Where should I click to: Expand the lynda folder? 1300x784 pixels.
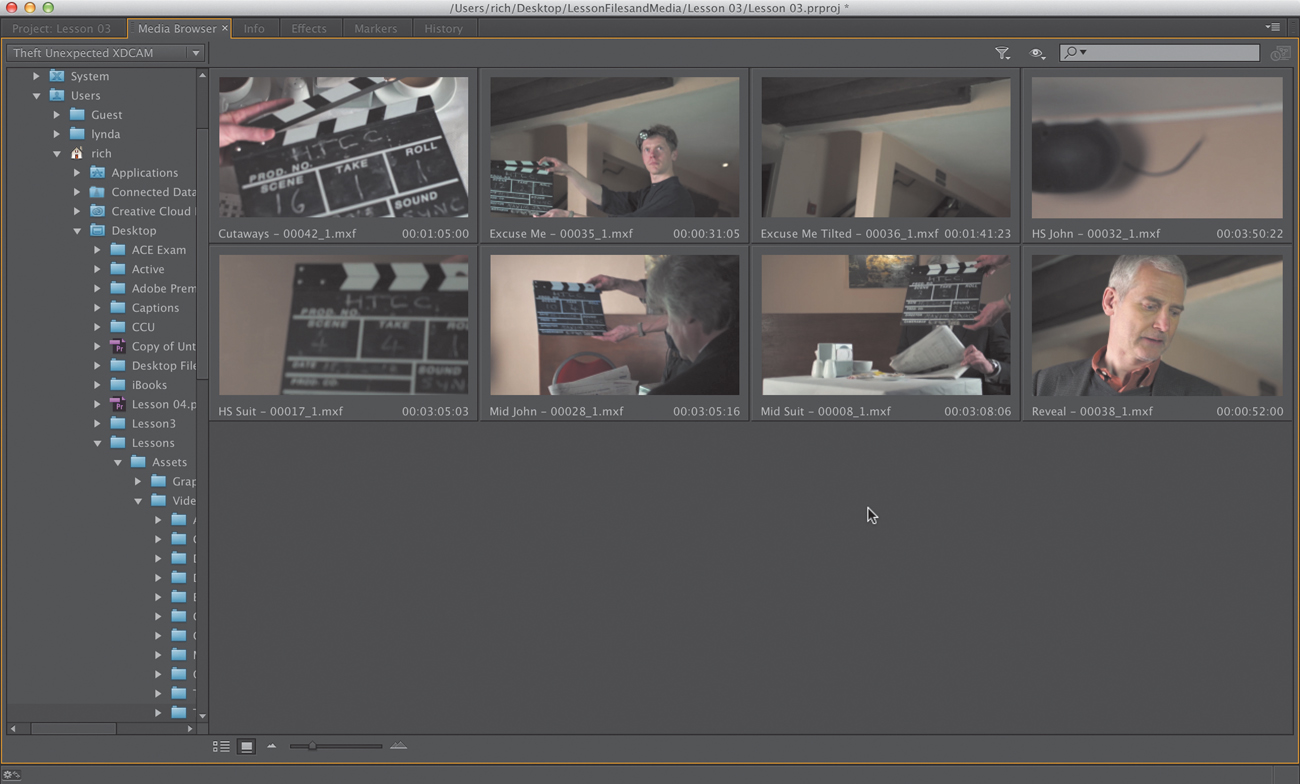[x=56, y=134]
